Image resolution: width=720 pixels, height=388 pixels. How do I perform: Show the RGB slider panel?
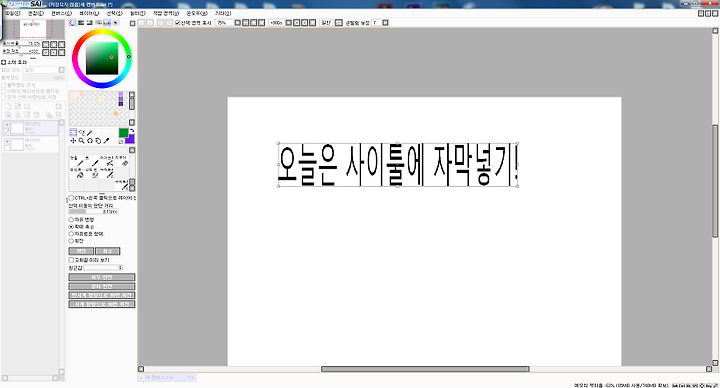point(81,22)
